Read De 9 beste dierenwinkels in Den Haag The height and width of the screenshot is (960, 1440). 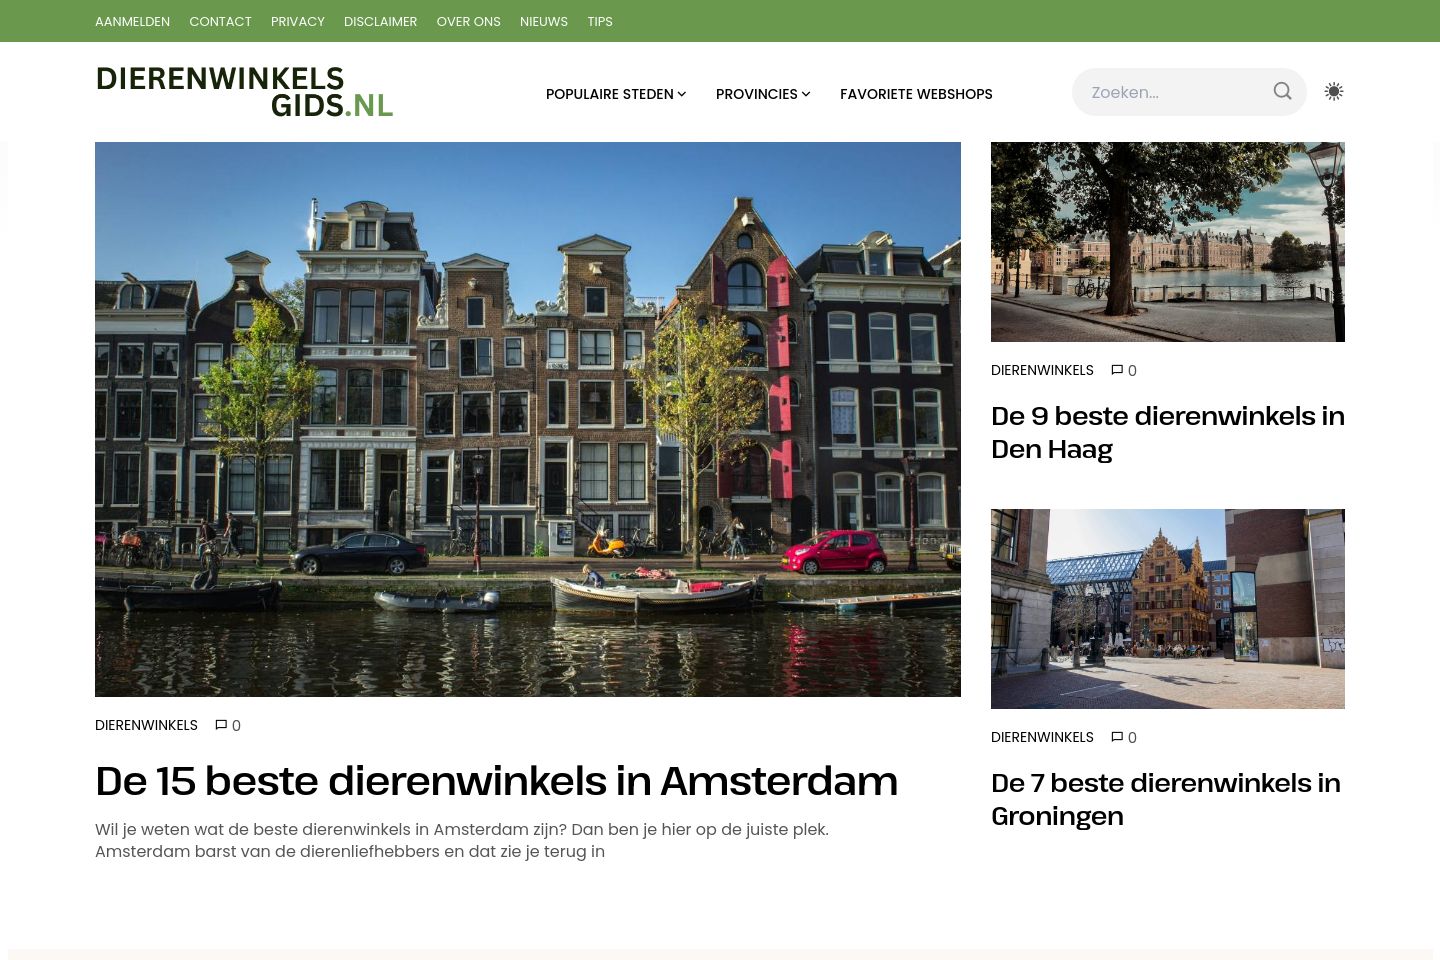[x=1167, y=432]
